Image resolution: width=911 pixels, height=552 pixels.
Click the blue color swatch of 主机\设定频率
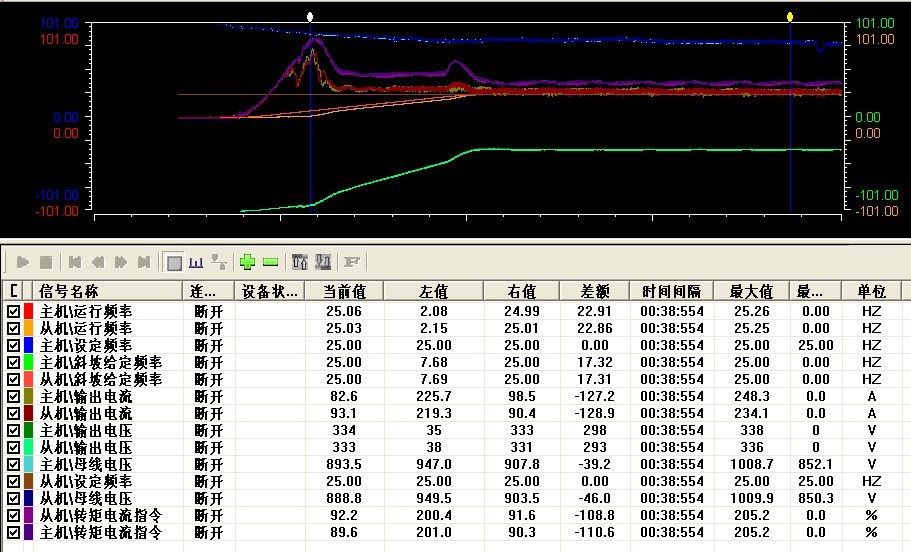point(28,345)
